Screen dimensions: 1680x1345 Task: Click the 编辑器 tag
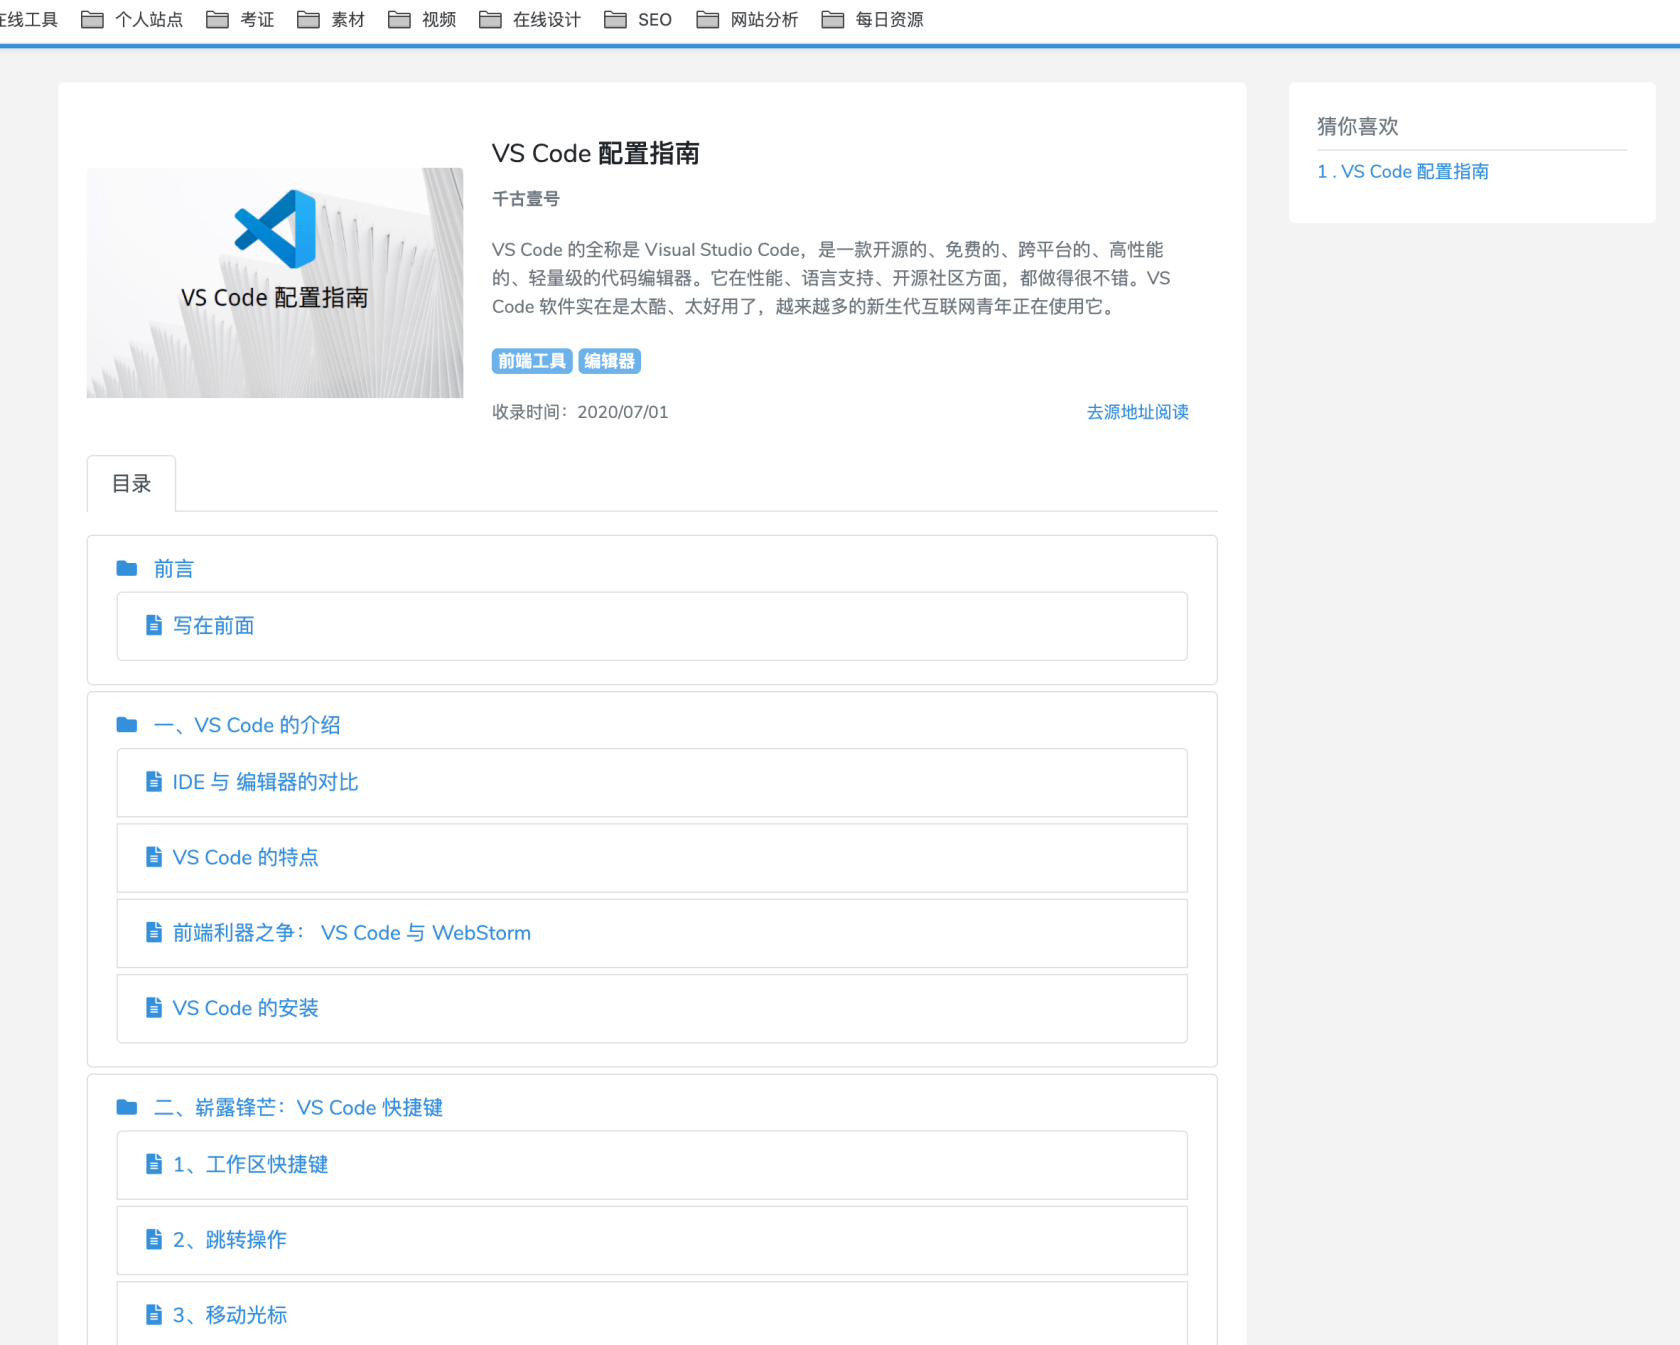(610, 361)
